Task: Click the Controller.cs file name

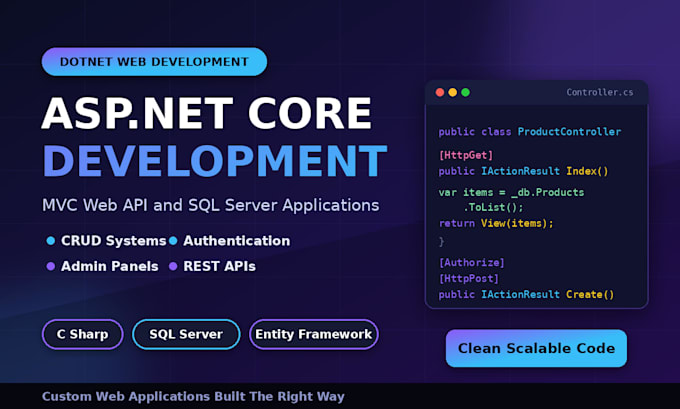Action: 600,92
